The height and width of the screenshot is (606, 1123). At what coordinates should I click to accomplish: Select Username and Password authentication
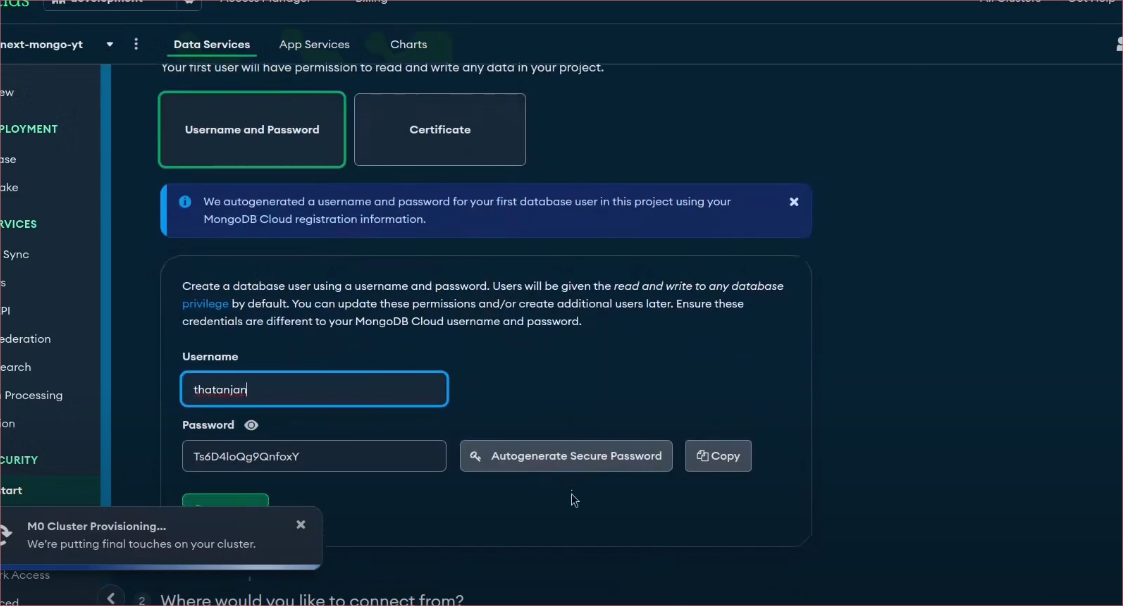click(x=252, y=130)
